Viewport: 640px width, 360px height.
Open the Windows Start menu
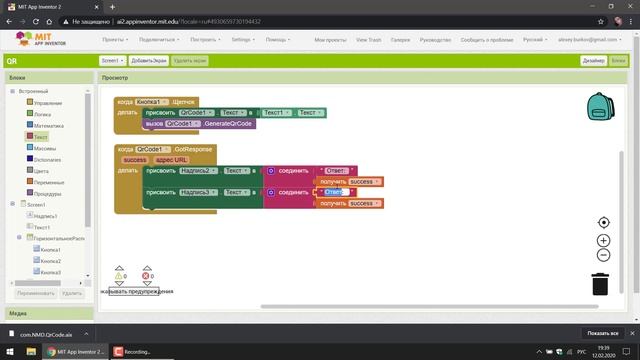tap(10, 351)
